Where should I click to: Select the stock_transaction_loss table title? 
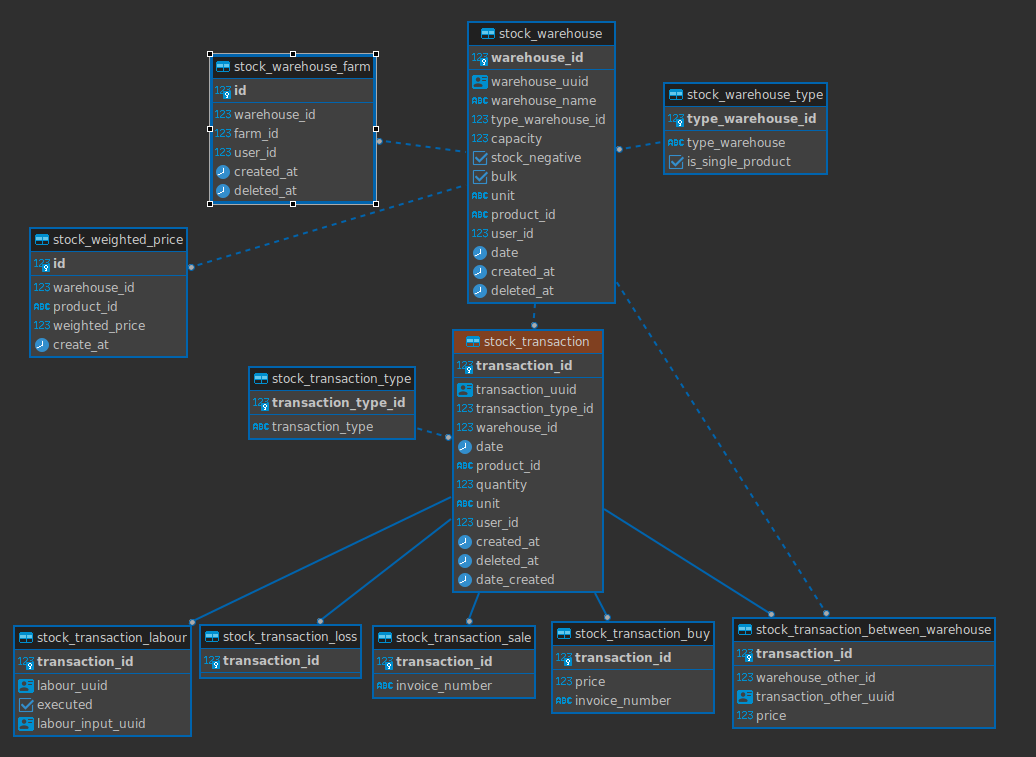point(289,637)
